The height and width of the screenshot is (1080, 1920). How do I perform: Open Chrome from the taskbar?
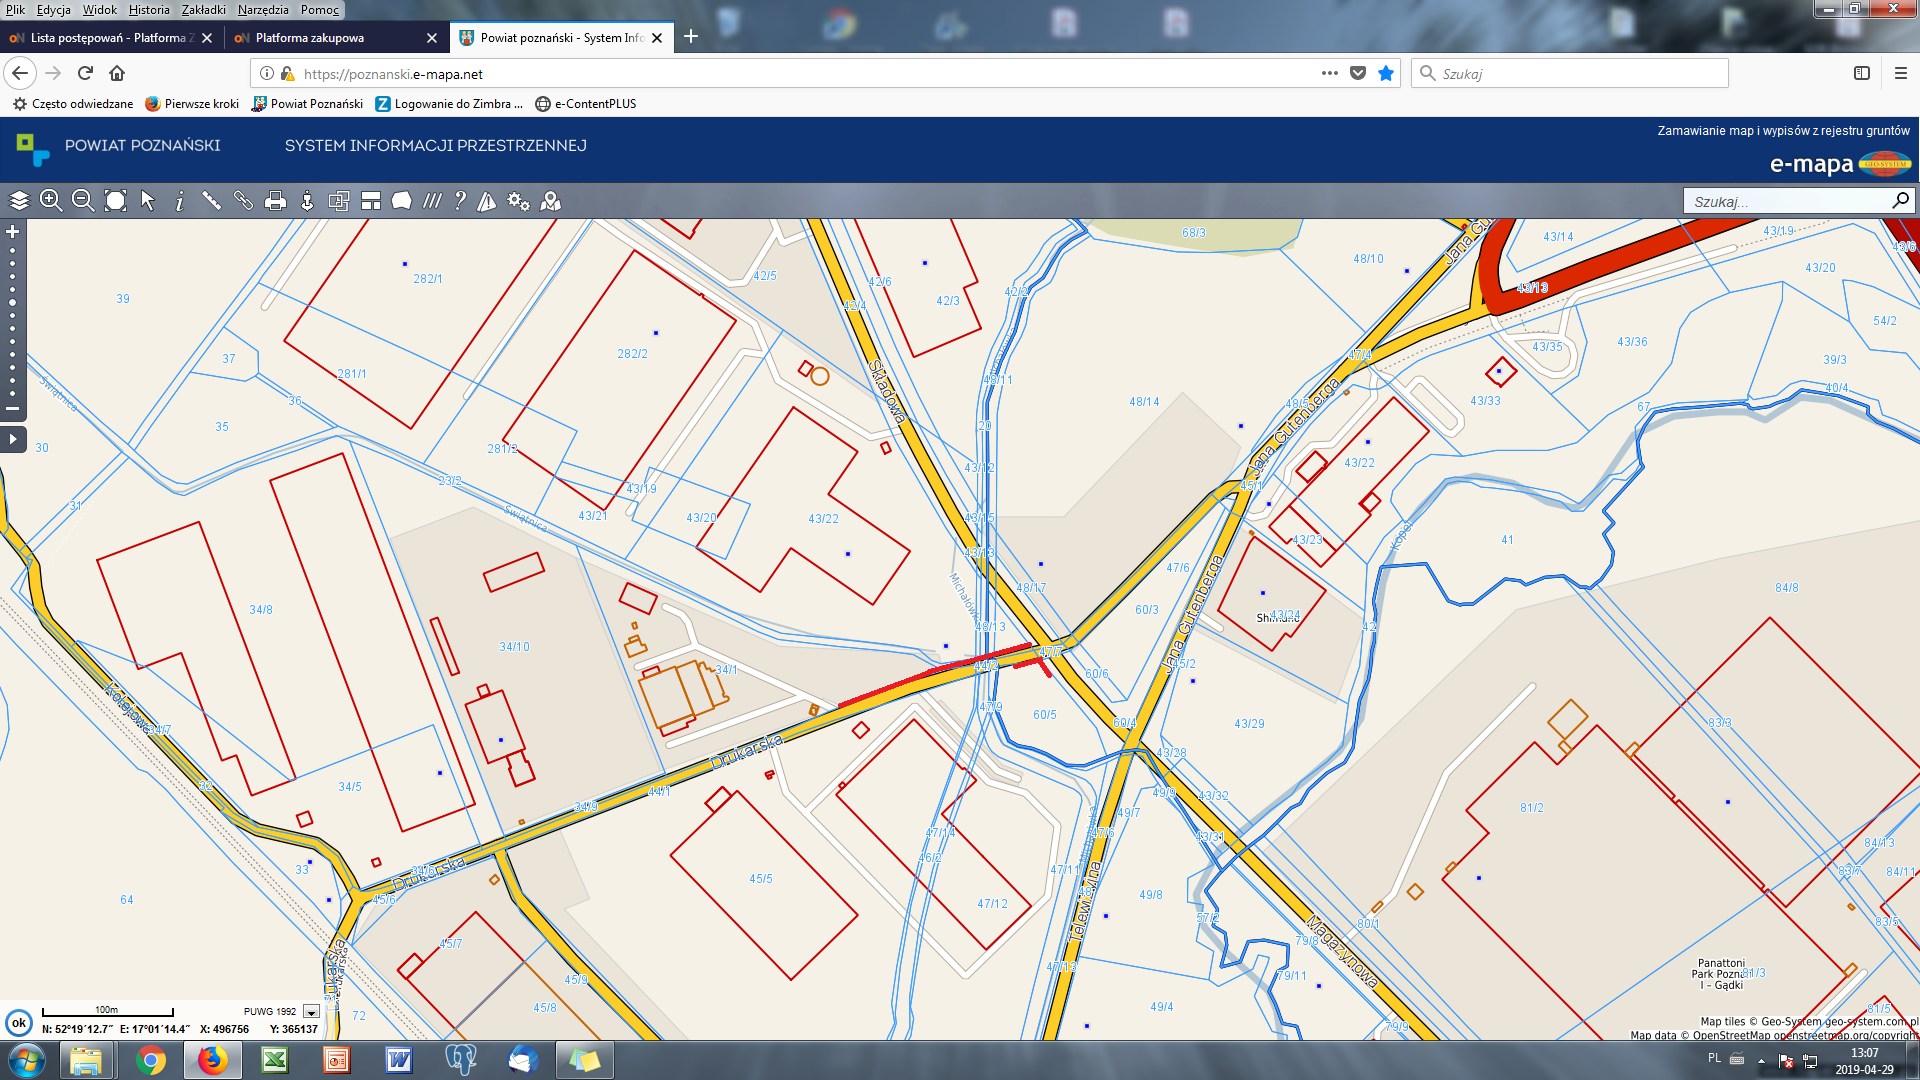(x=151, y=1060)
